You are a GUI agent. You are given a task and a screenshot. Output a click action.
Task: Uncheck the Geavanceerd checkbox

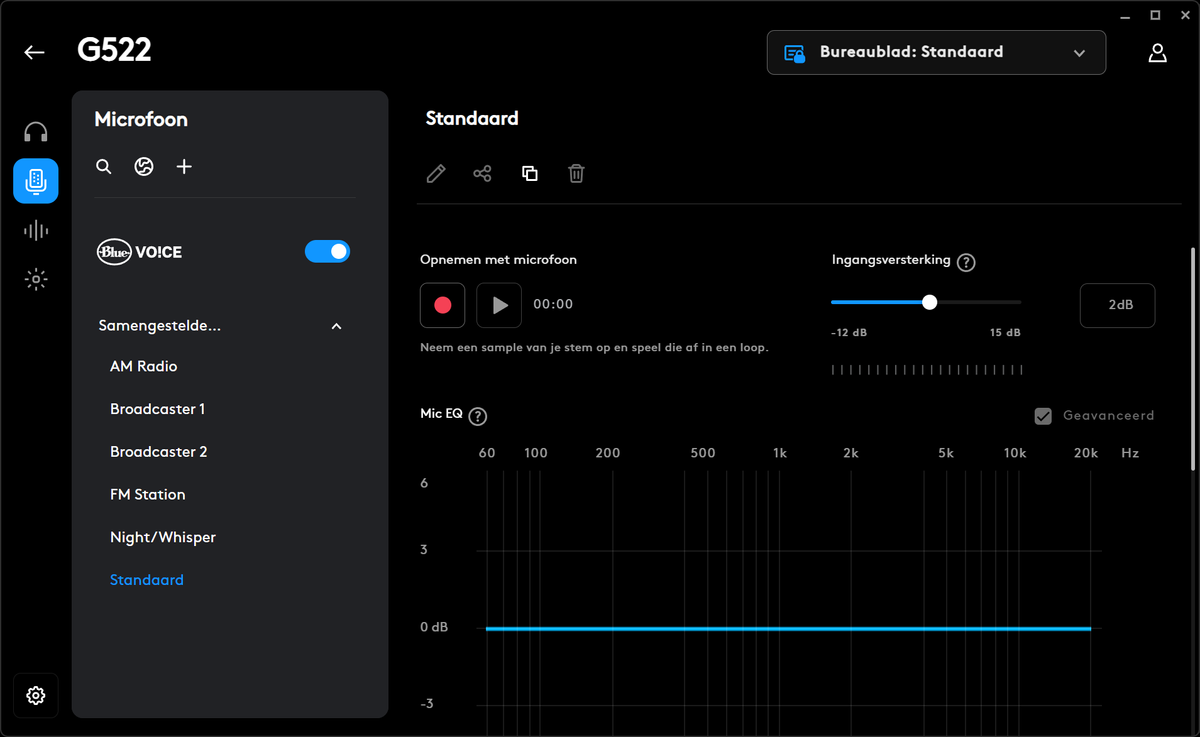[1043, 416]
